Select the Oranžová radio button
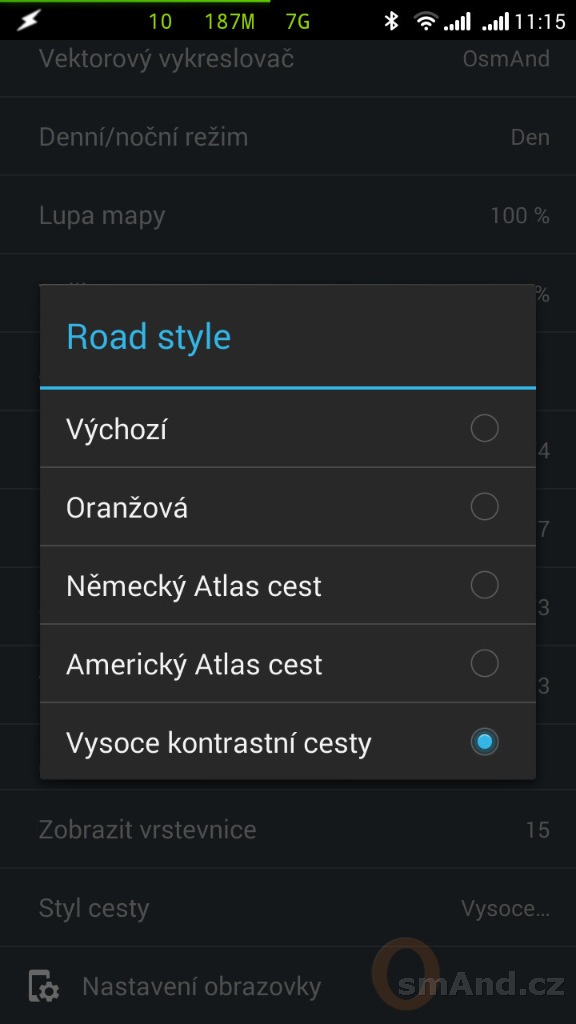The height and width of the screenshot is (1024, 576). click(x=485, y=507)
